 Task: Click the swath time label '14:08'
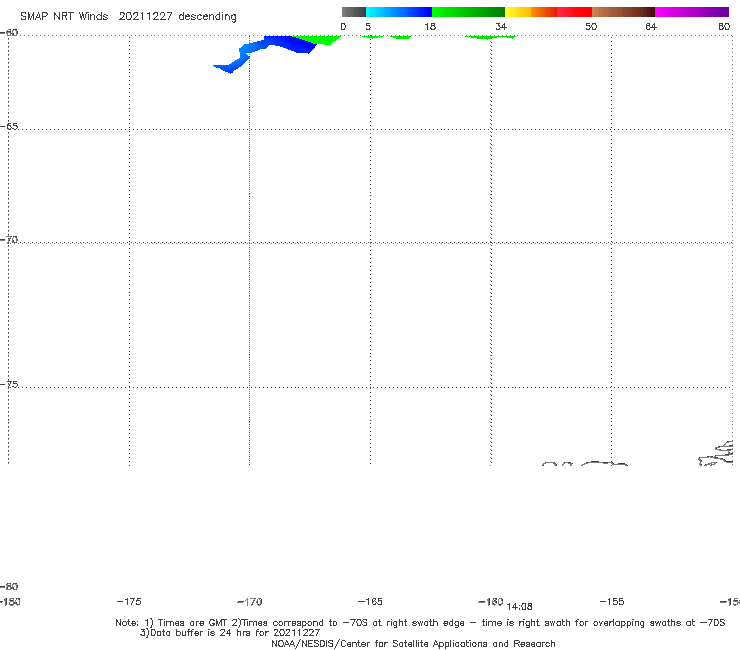(x=519, y=607)
